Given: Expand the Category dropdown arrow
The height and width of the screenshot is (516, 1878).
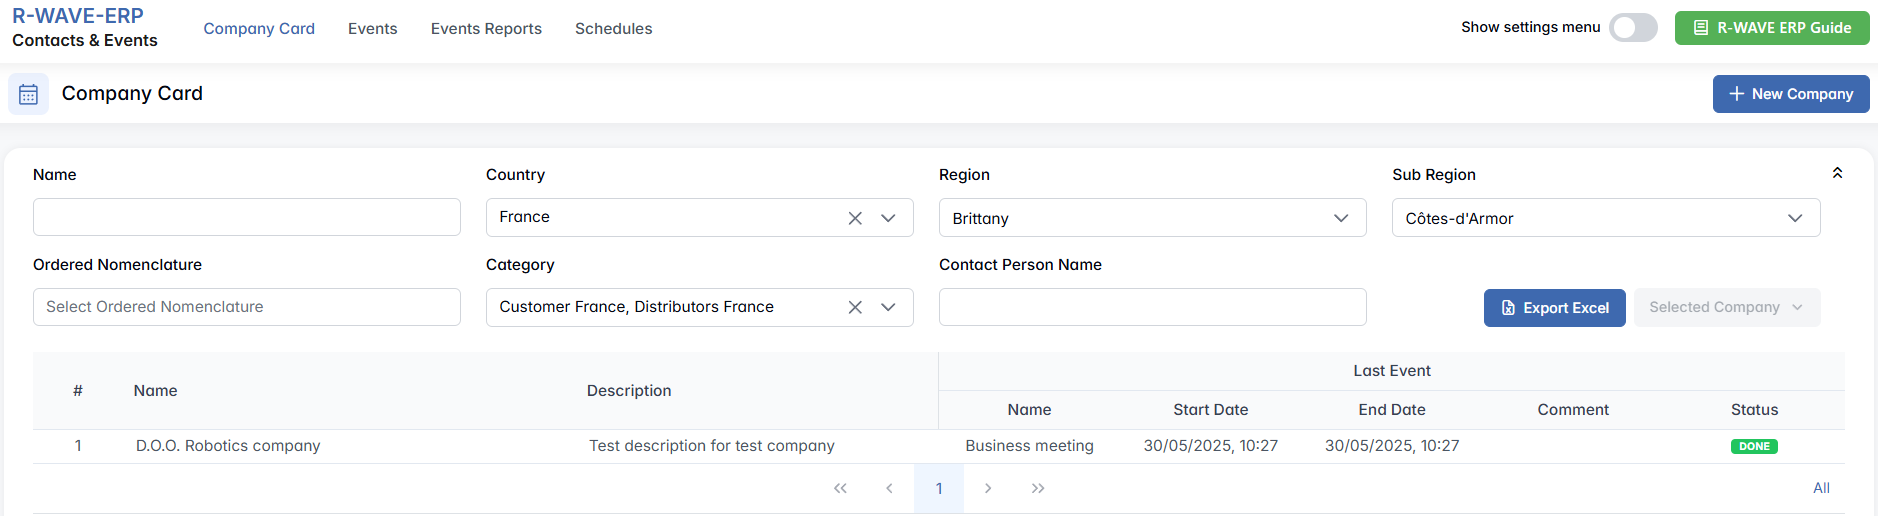Looking at the screenshot, I should [888, 307].
